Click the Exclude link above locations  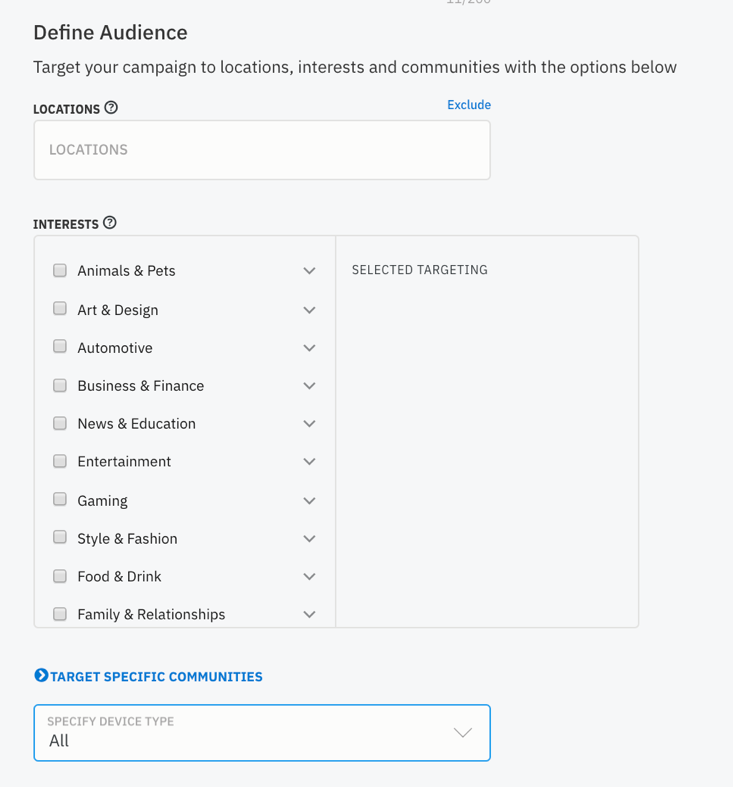point(469,104)
